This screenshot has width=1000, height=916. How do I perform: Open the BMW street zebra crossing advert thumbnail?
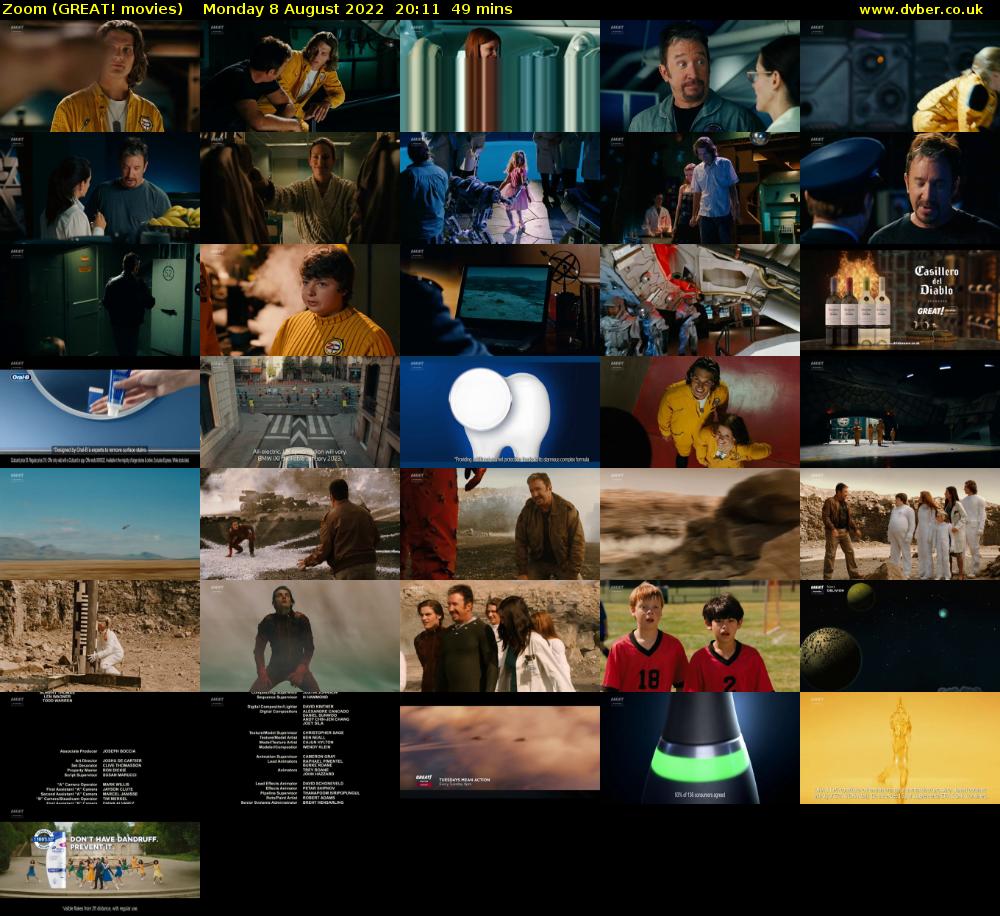(300, 412)
